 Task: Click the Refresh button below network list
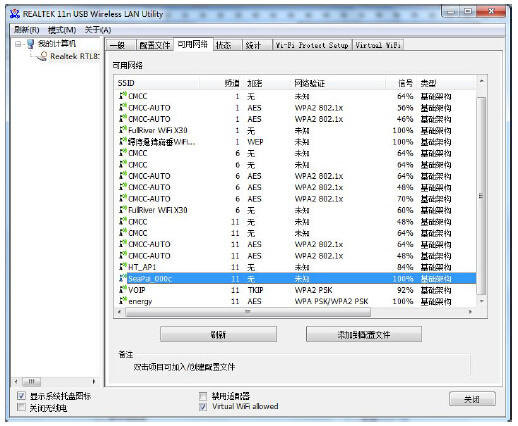[x=218, y=334]
